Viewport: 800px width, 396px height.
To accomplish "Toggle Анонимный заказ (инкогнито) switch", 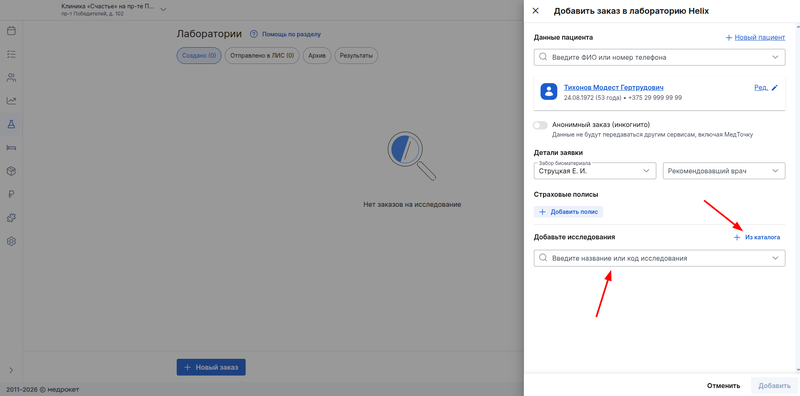I will 540,125.
